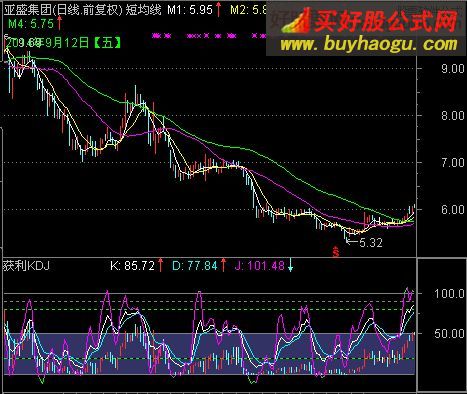Open the 获利KDJ indicator label

pyautogui.click(x=26, y=266)
